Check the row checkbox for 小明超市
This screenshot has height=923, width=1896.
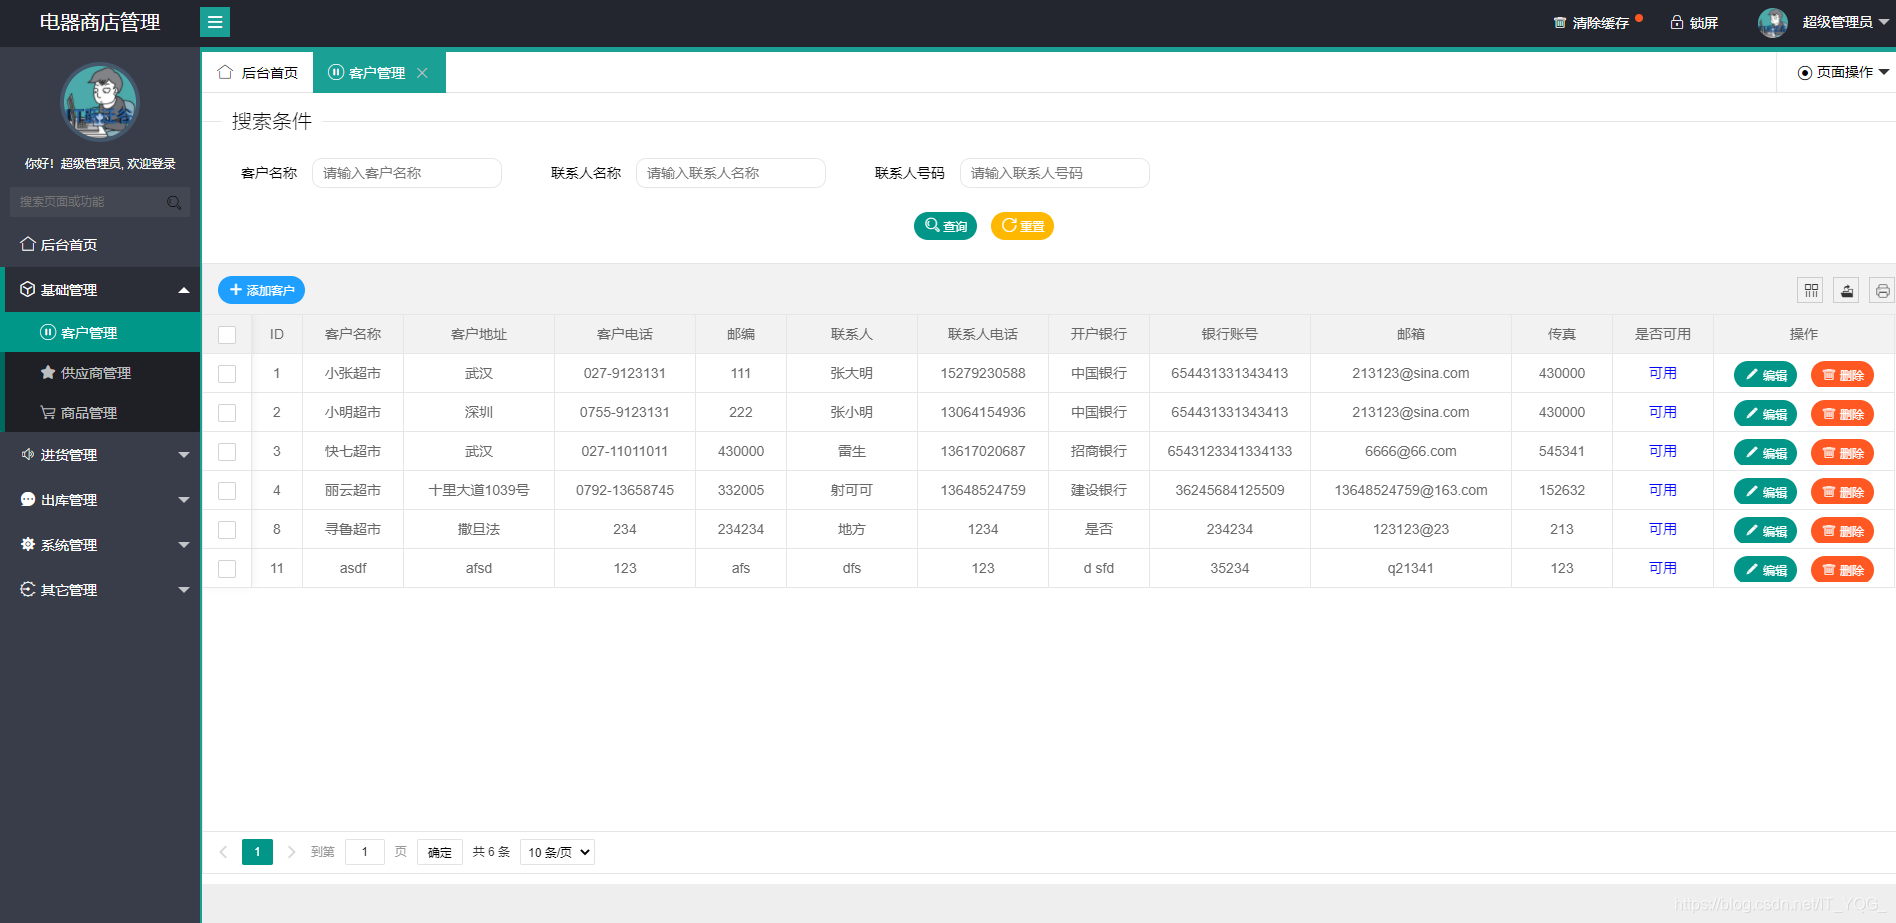point(227,412)
